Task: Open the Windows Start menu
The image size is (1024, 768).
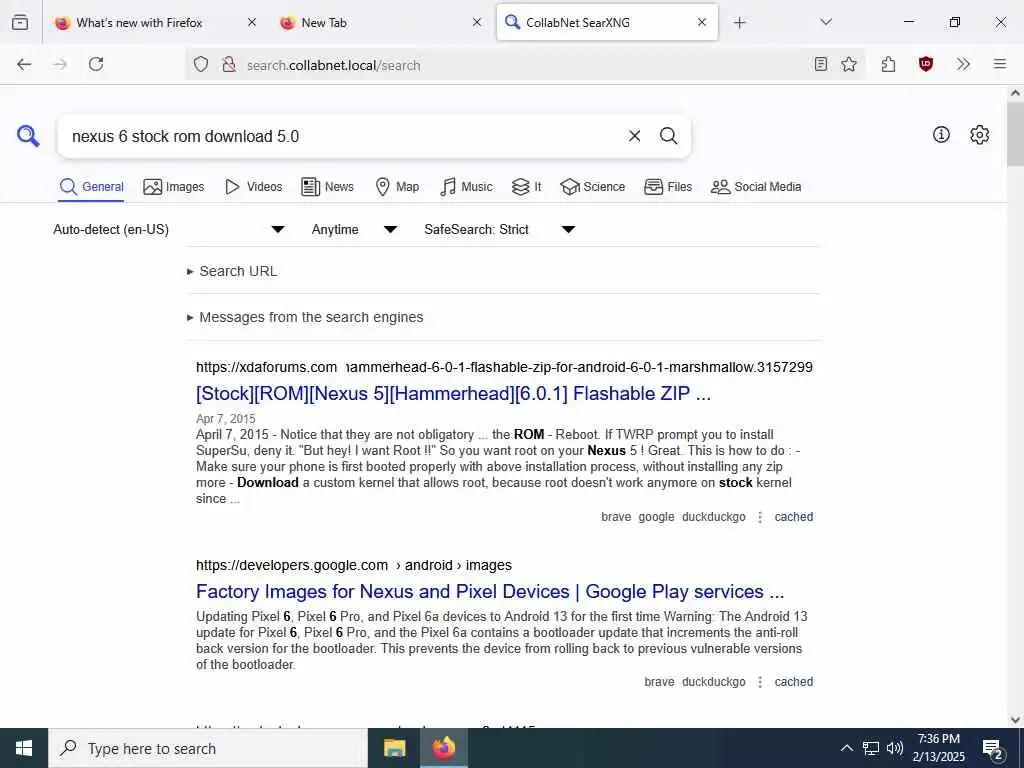Action: (24, 748)
